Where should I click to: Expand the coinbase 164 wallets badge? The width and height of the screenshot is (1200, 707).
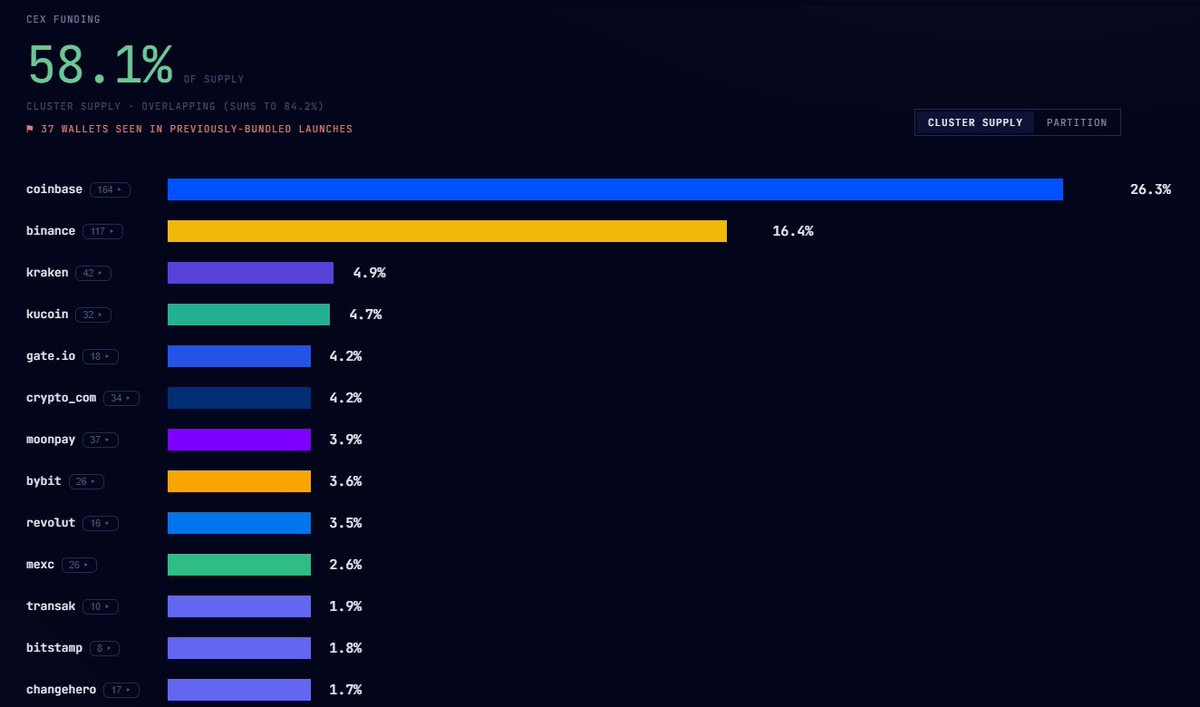coord(110,189)
